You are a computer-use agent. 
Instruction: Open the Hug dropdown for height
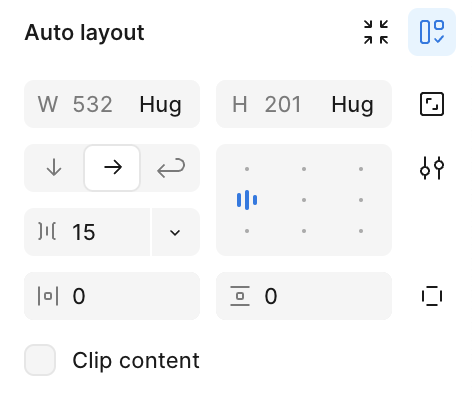[x=352, y=105]
